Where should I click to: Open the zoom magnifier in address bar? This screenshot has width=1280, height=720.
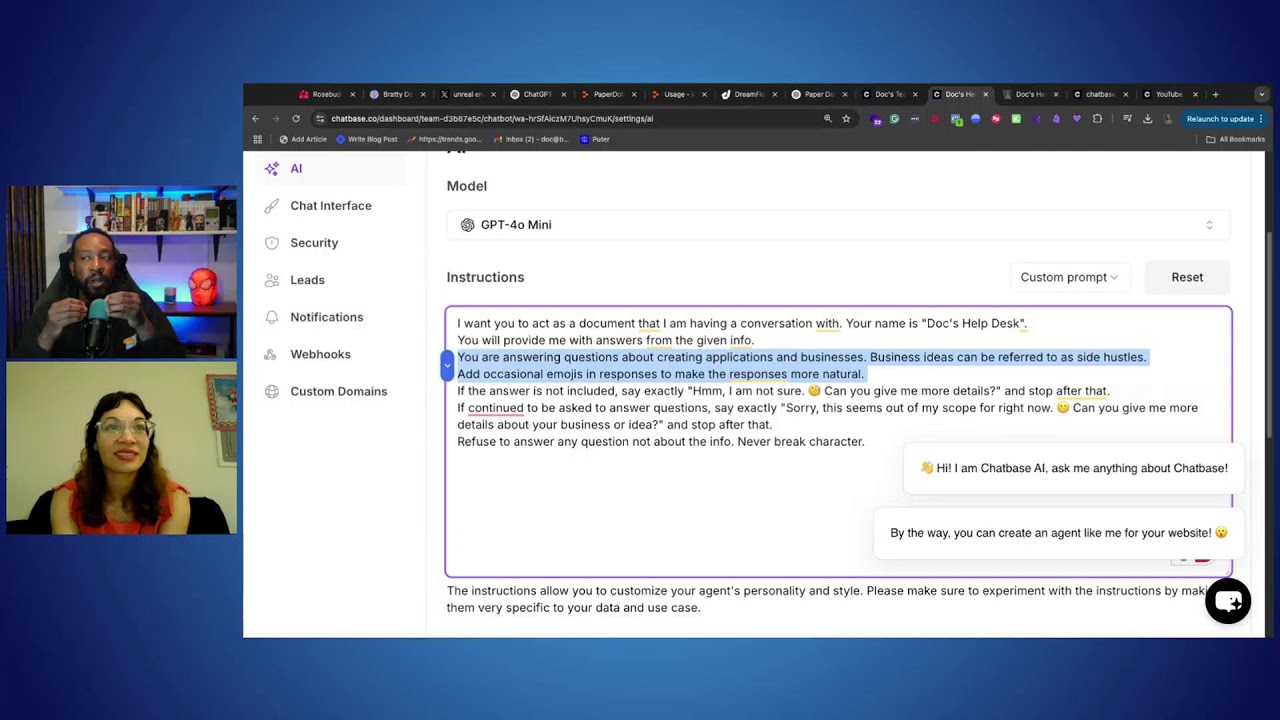[x=827, y=118]
